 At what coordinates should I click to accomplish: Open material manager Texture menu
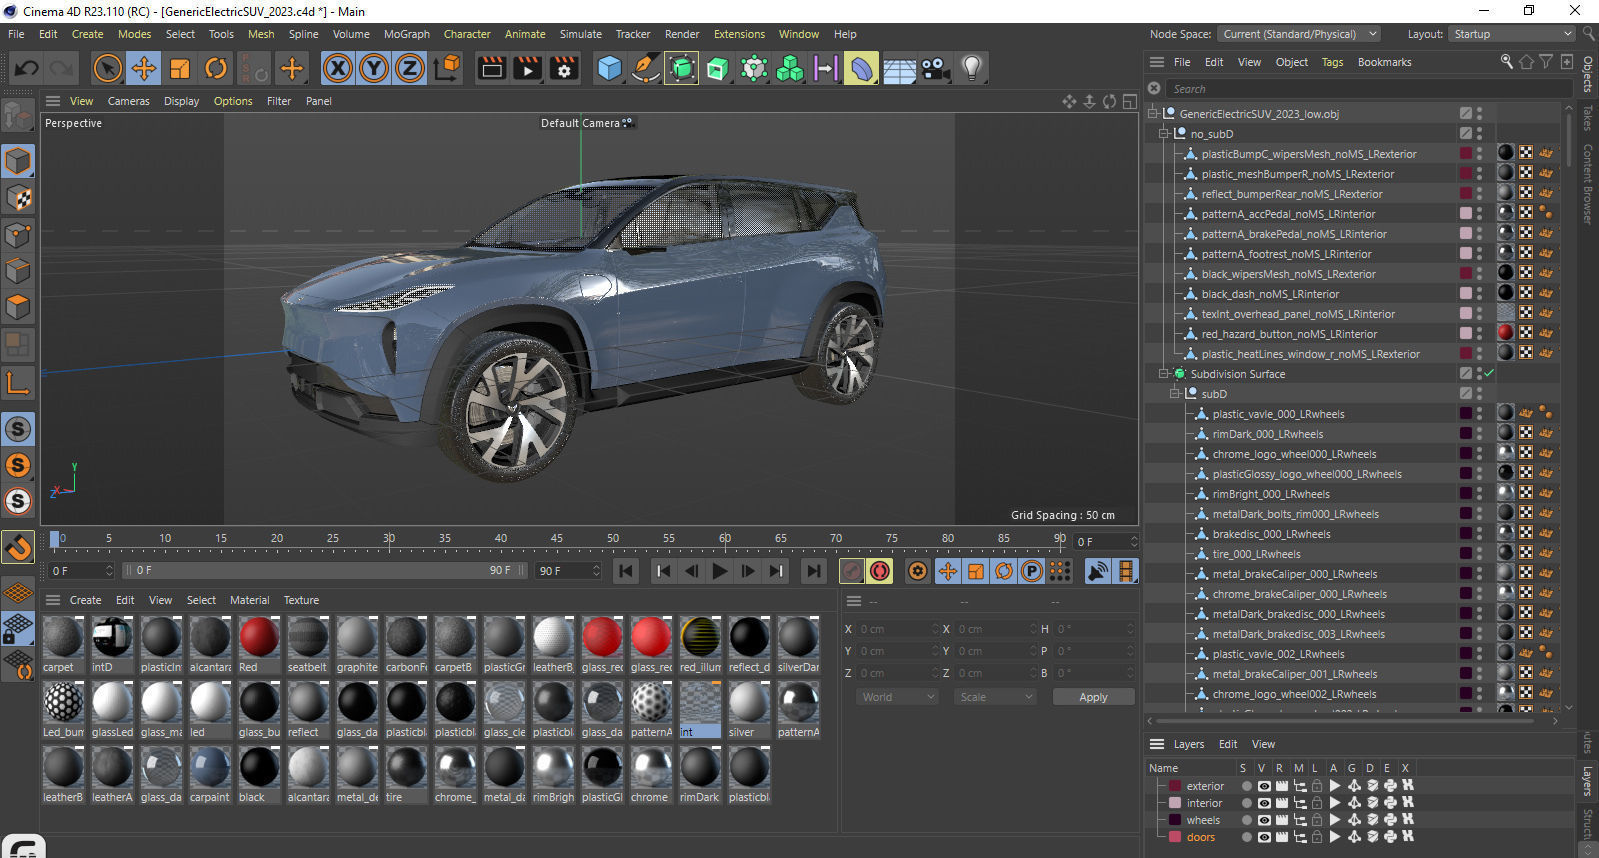point(301,600)
